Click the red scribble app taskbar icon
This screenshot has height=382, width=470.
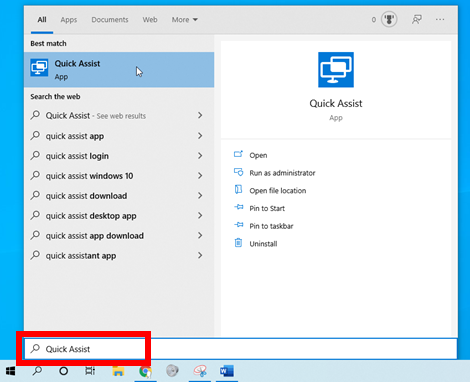click(200, 371)
